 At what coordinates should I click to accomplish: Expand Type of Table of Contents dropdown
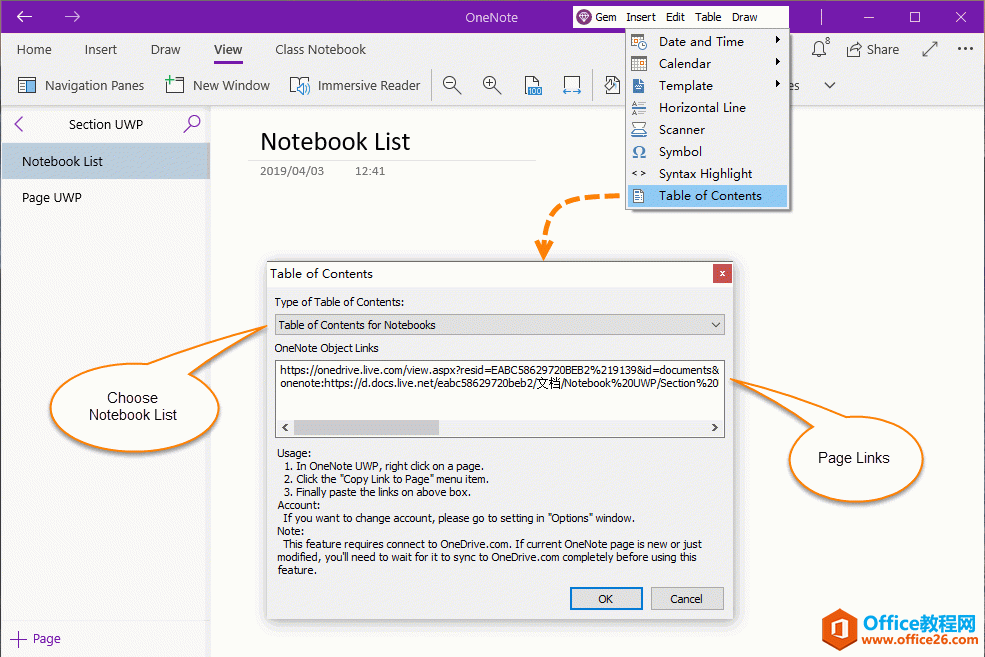(499, 325)
